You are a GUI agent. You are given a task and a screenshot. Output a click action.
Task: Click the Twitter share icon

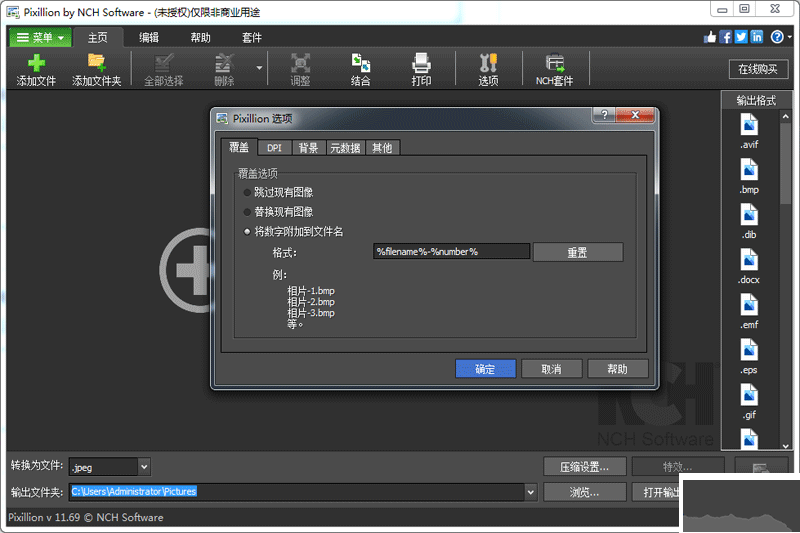coord(741,37)
